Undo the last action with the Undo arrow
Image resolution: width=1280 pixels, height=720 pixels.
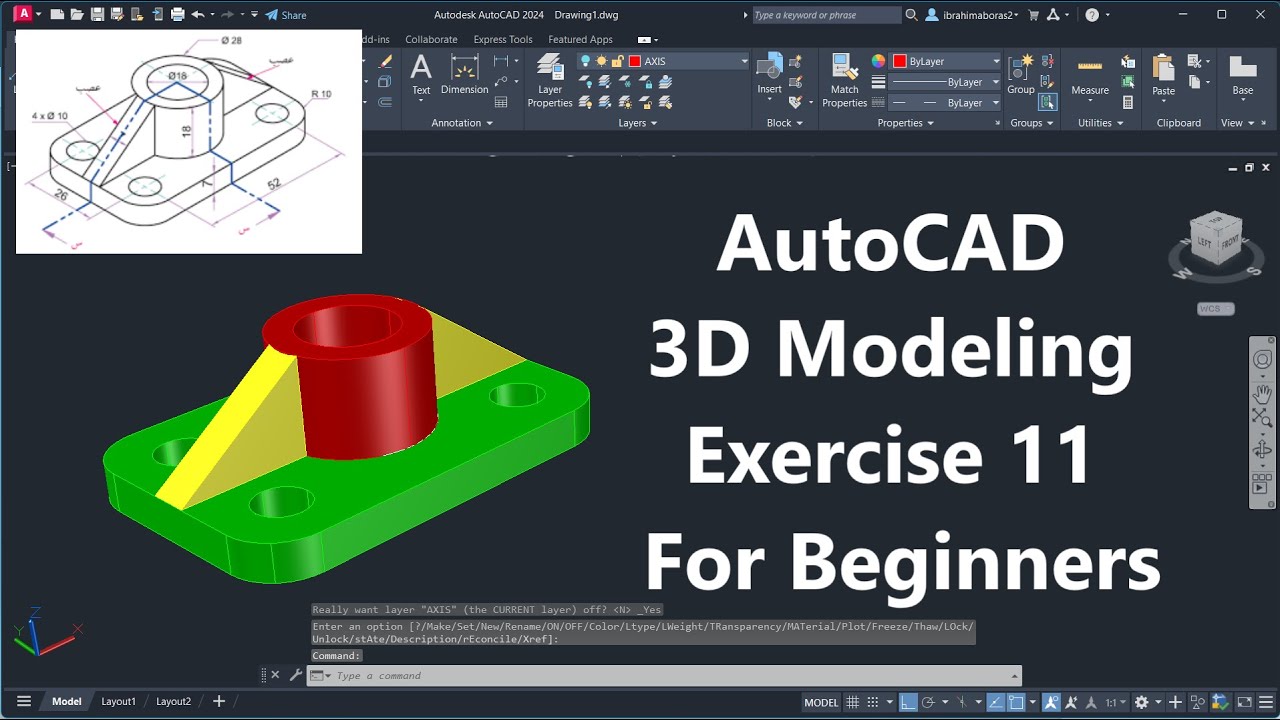click(198, 15)
